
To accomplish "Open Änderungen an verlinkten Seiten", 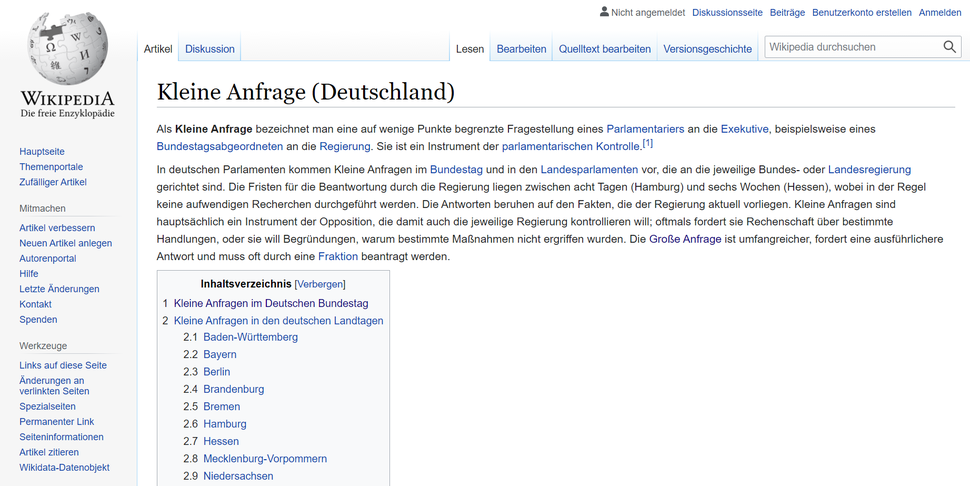I will coord(54,386).
